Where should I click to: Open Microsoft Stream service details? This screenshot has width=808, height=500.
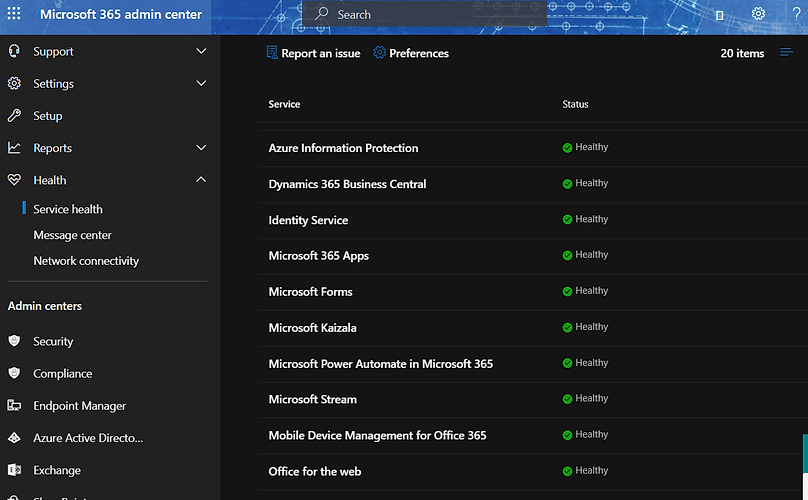(x=312, y=399)
